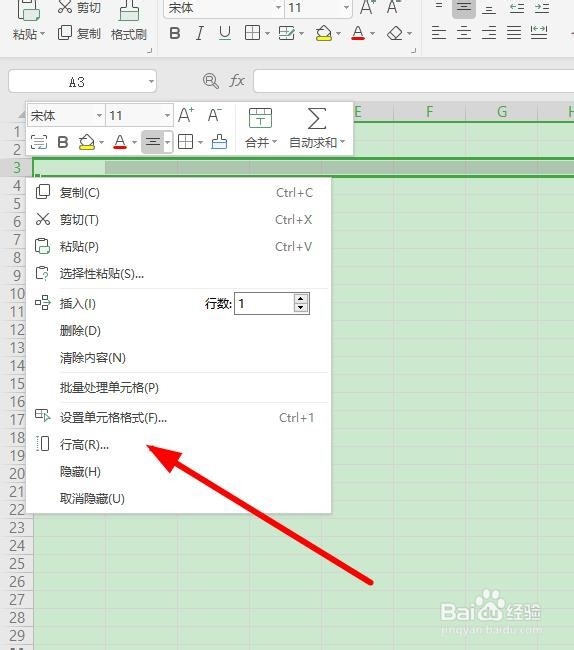Toggle ribbon middle vertical align button
Screen dimensions: 574x650
pyautogui.click(x=464, y=8)
